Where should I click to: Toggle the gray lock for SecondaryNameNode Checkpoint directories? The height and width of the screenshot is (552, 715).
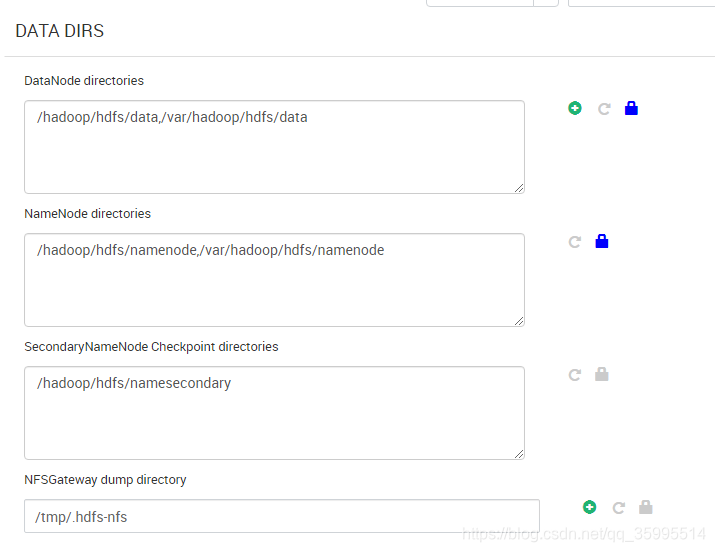pos(602,374)
